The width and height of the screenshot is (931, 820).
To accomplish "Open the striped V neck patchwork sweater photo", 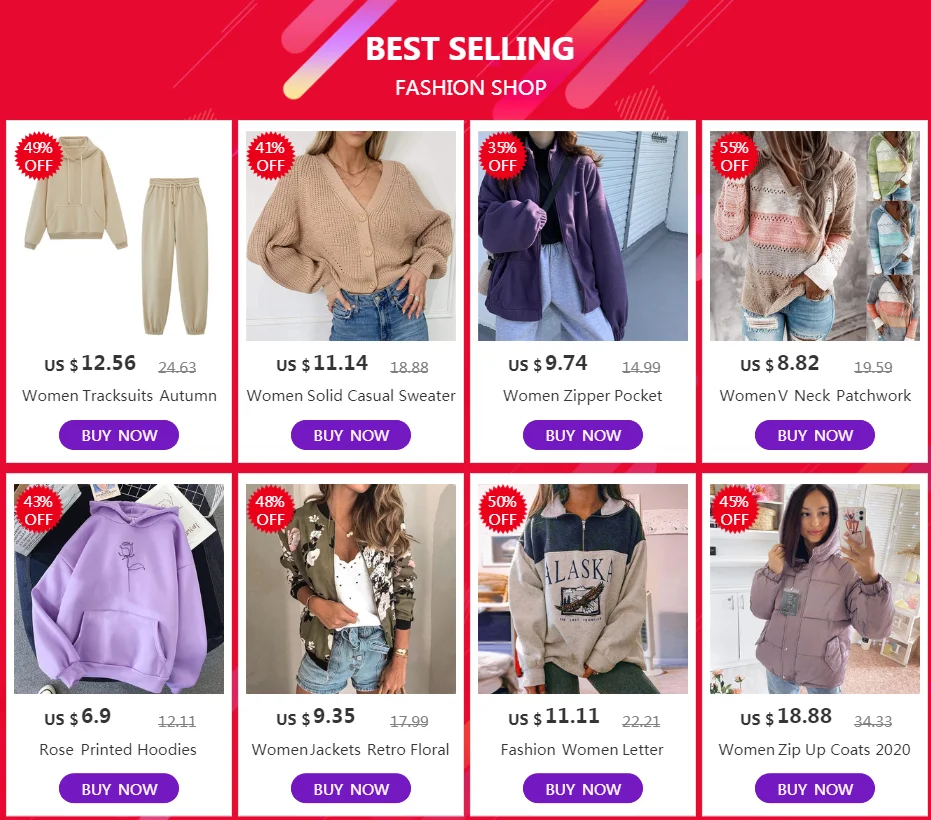I will click(815, 236).
